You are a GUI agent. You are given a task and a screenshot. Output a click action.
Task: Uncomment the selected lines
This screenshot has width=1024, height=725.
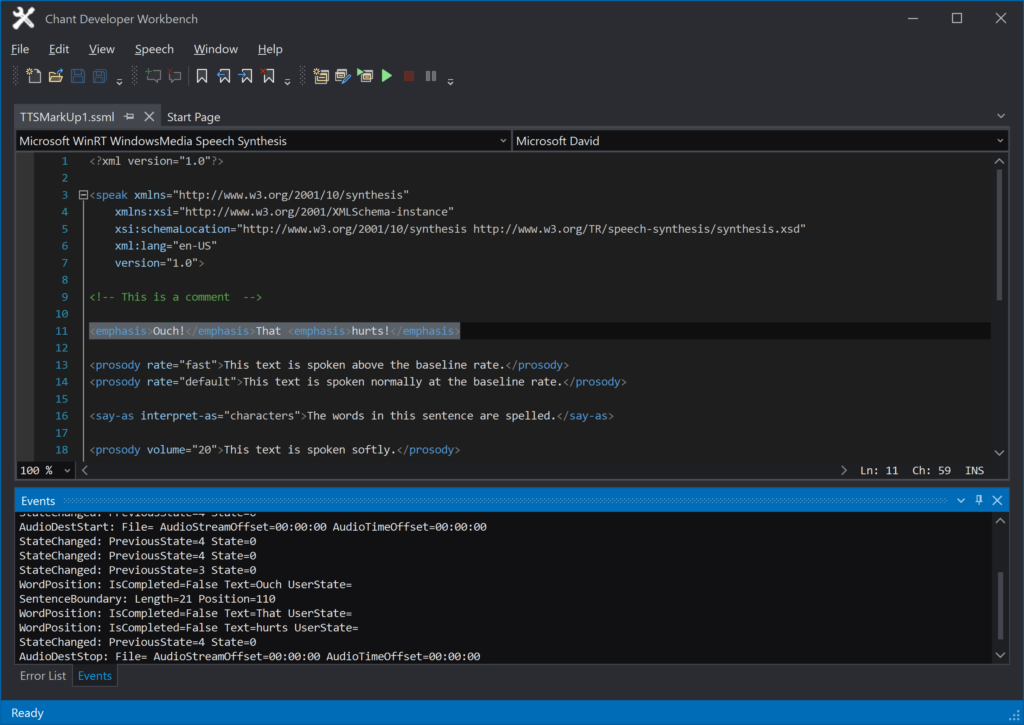174,76
